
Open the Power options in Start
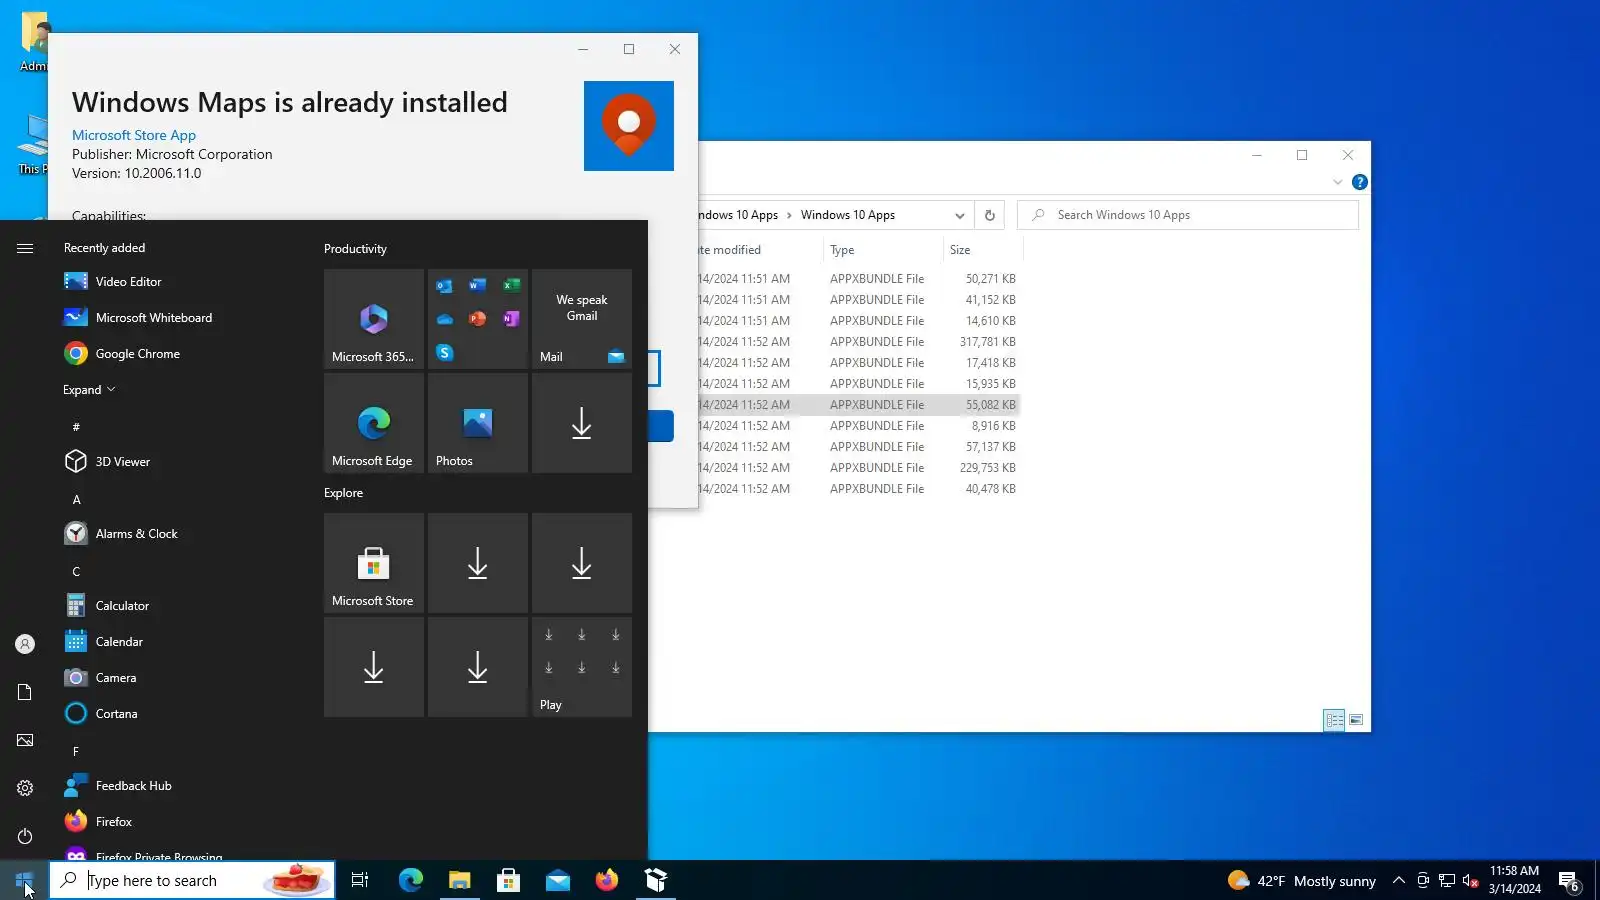25,836
